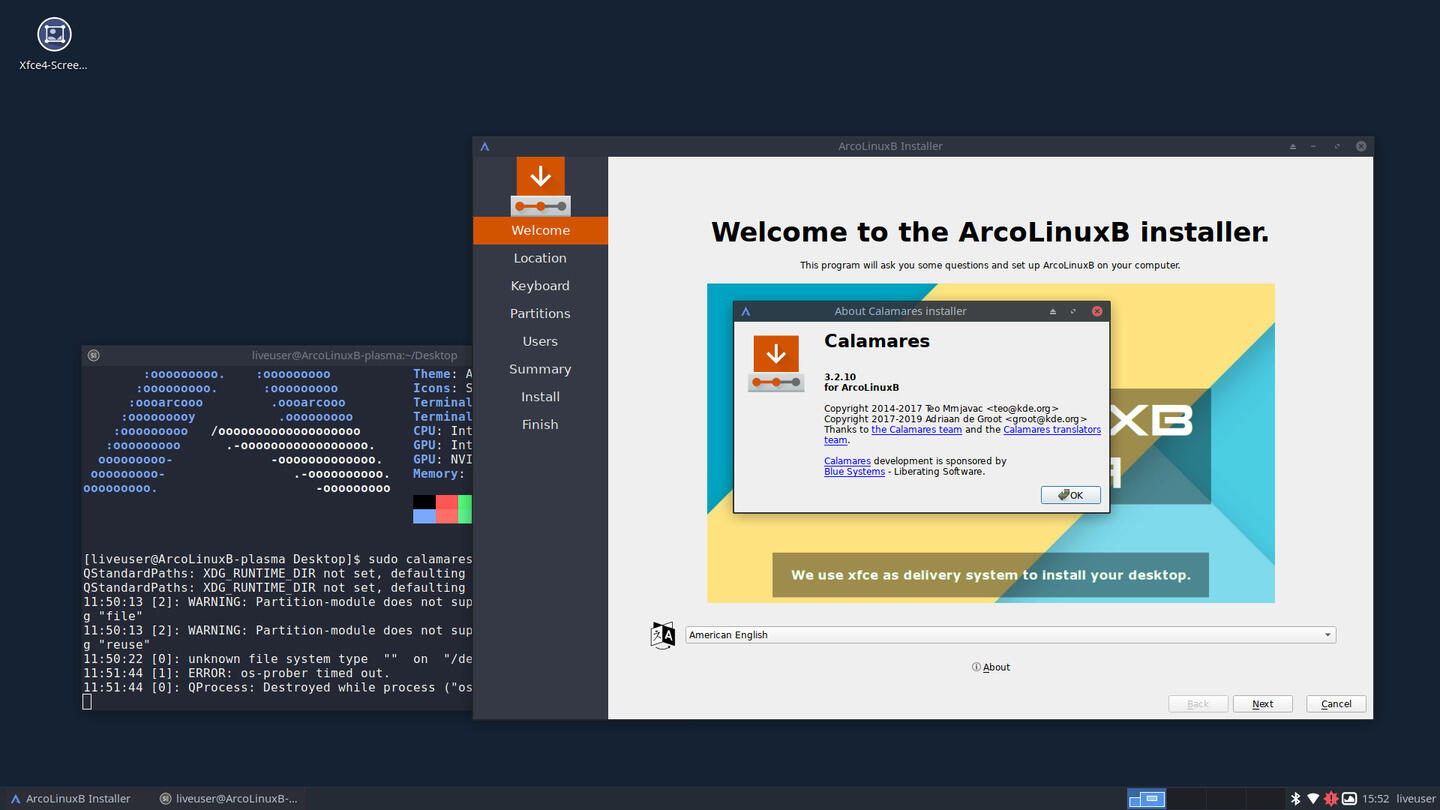Open the American English language dropdown
1440x810 pixels.
click(x=1010, y=635)
